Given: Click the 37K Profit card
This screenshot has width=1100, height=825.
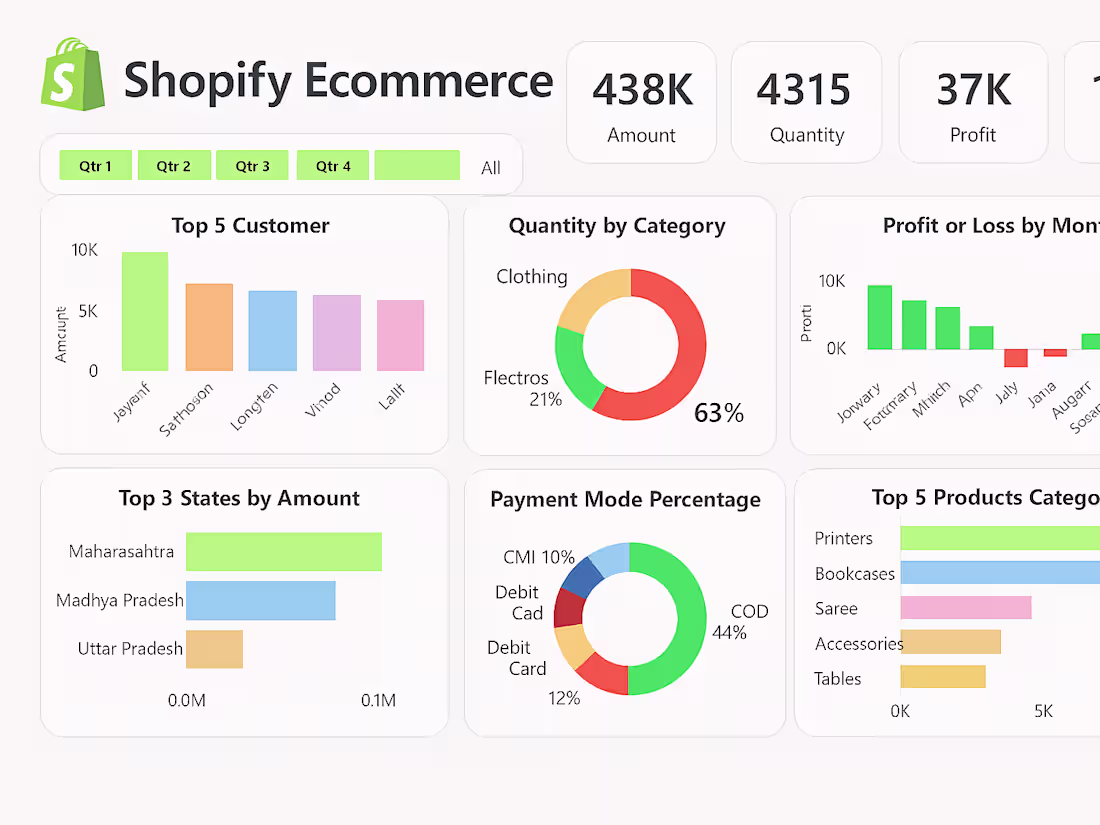Looking at the screenshot, I should tap(973, 100).
